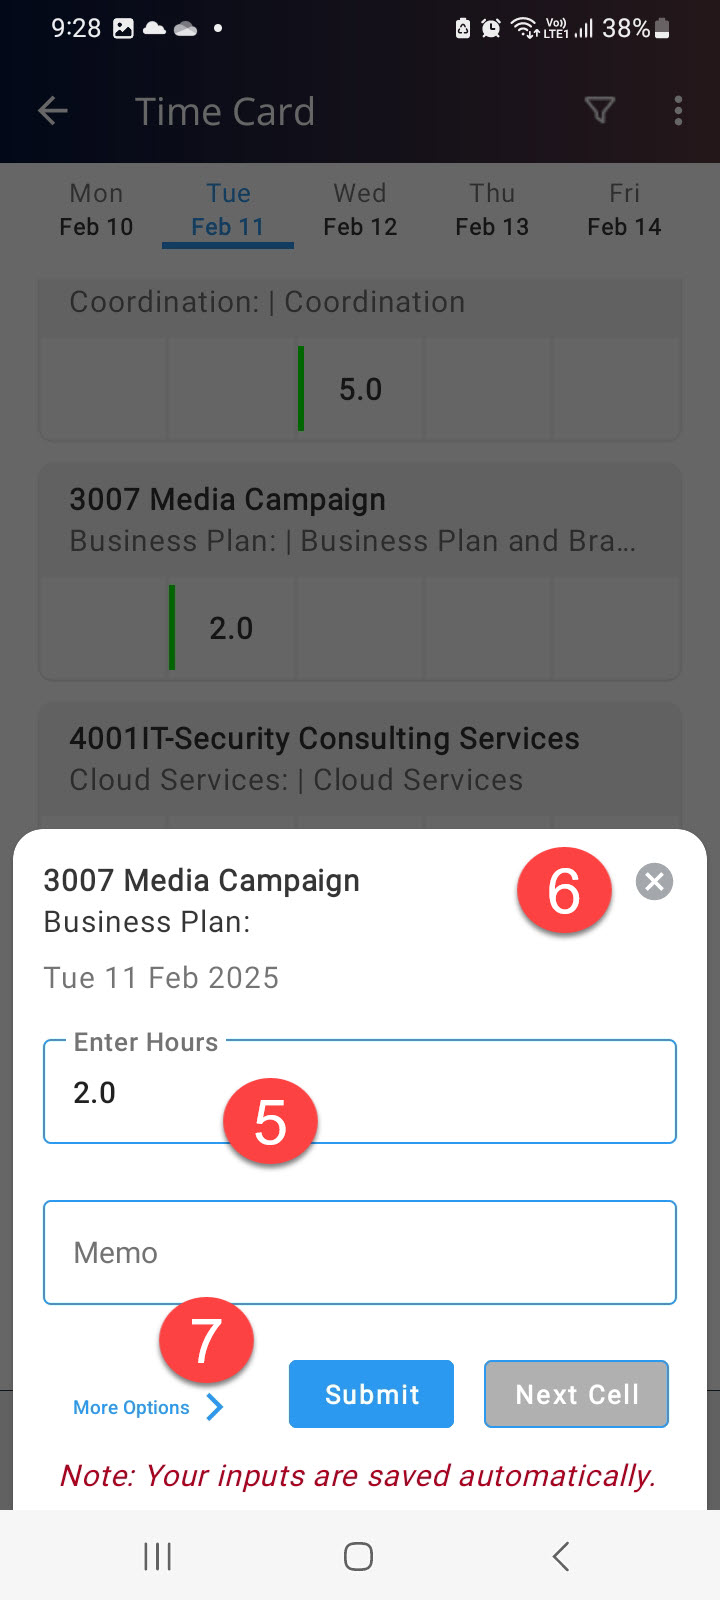
Task: Tap the Android back navigation button
Action: (x=561, y=1556)
